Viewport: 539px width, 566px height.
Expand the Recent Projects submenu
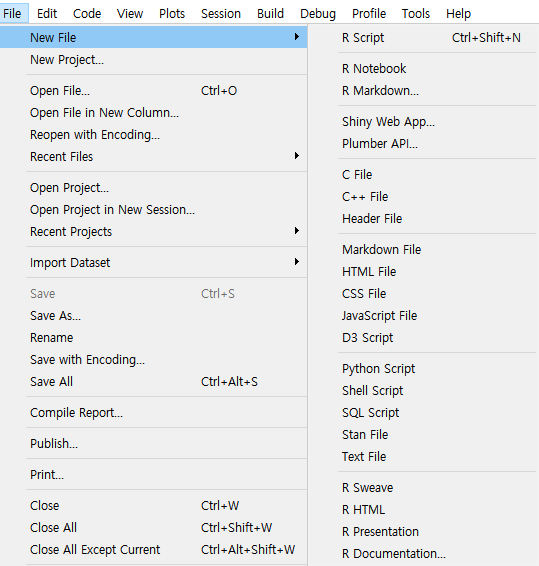pos(153,232)
